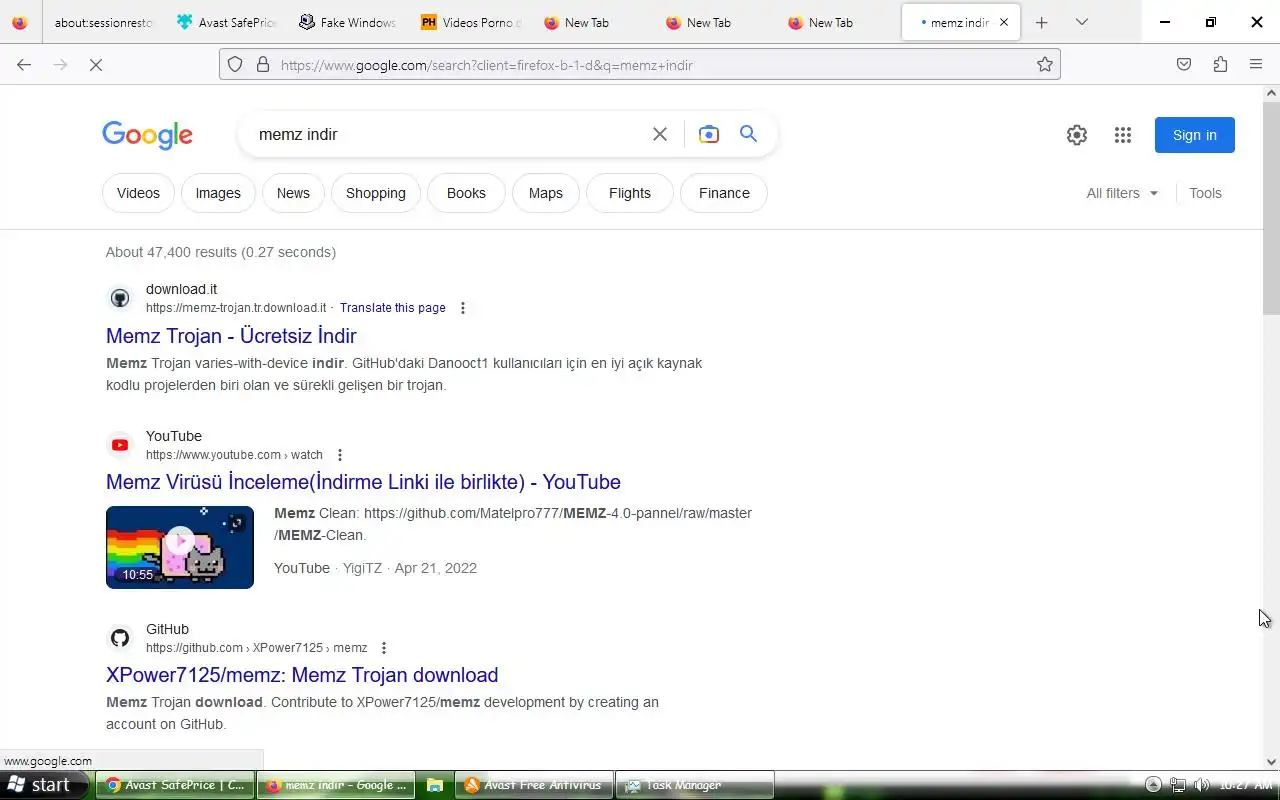Open the Firefox extensions menu
The height and width of the screenshot is (800, 1280).
coord(1220,65)
